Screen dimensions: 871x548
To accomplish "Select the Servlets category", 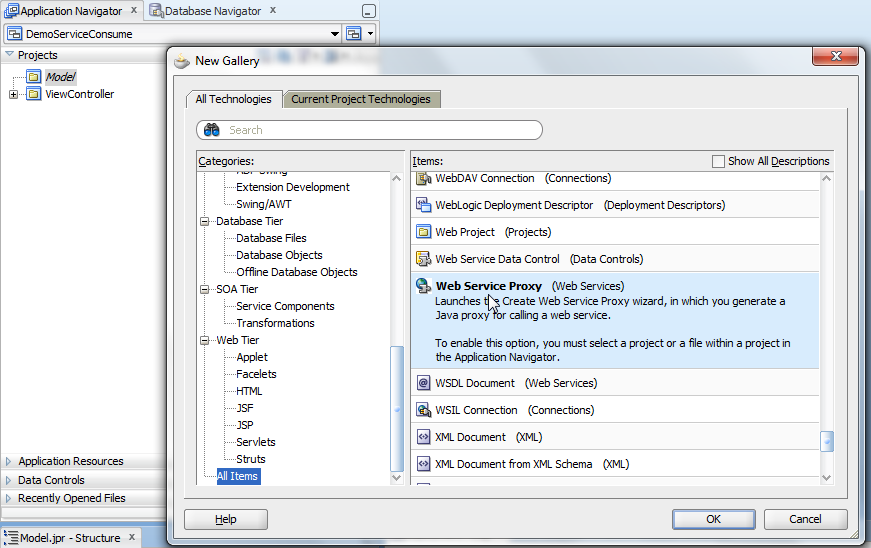I will click(256, 442).
